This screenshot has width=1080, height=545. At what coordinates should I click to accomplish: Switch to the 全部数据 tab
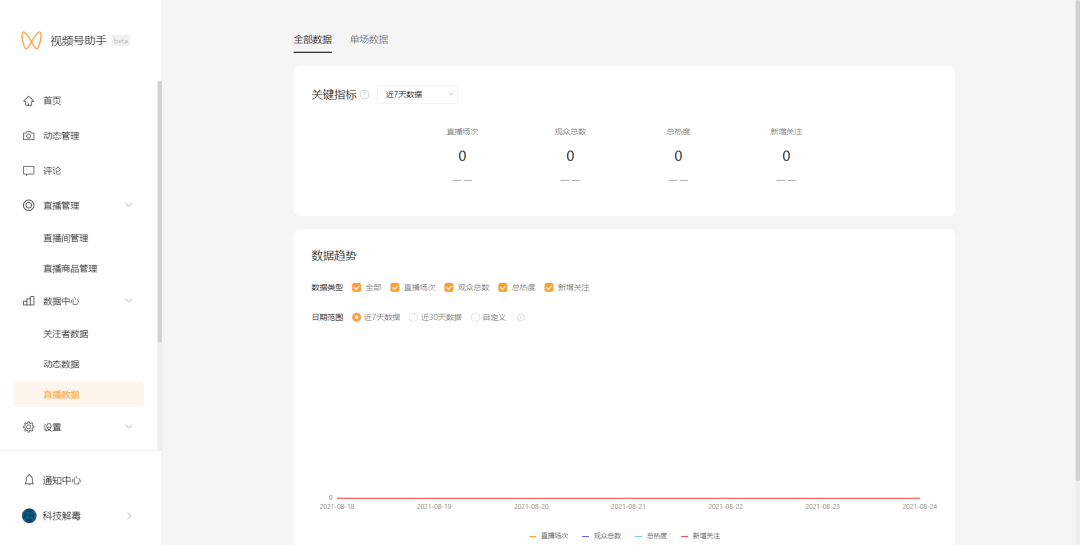click(313, 39)
